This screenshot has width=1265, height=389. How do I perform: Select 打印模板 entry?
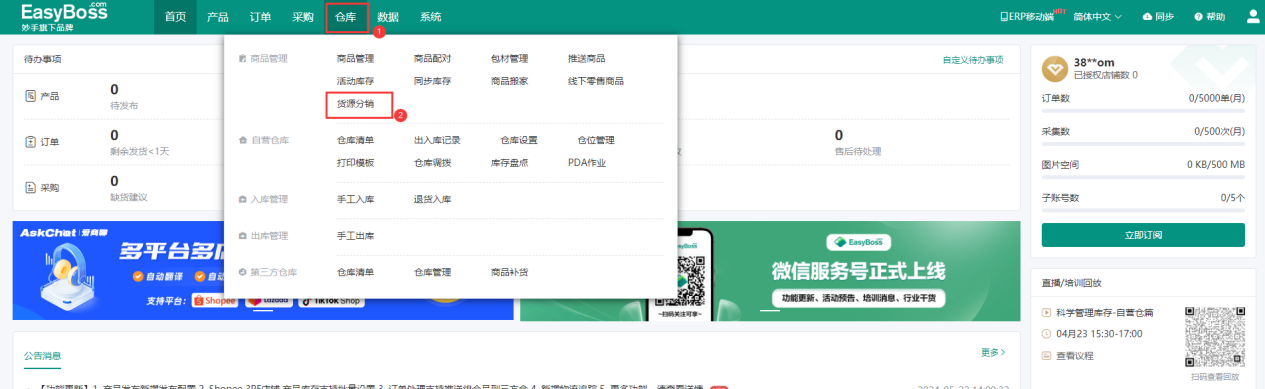pyautogui.click(x=355, y=163)
